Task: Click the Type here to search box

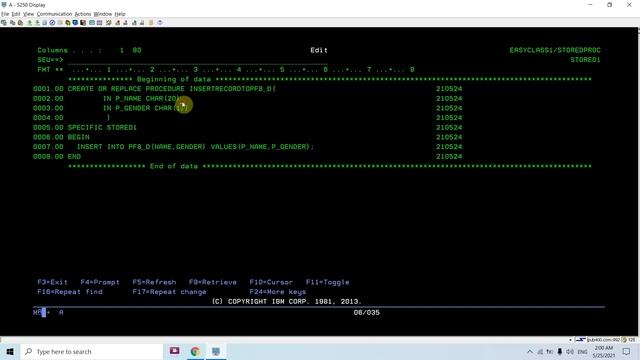Action: 91,351
